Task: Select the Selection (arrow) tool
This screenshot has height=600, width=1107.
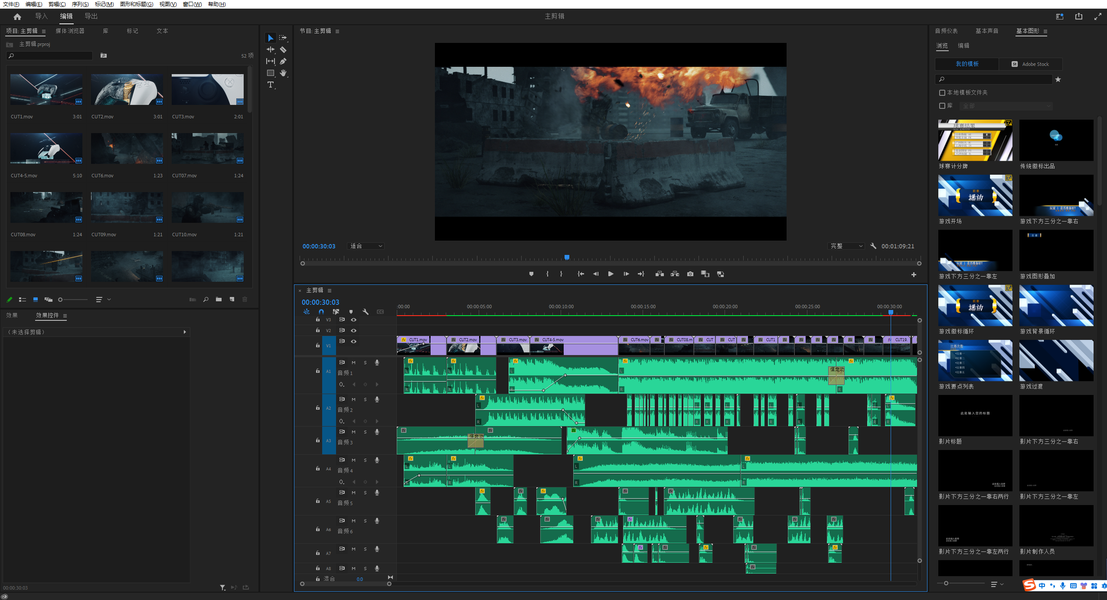Action: [x=270, y=38]
